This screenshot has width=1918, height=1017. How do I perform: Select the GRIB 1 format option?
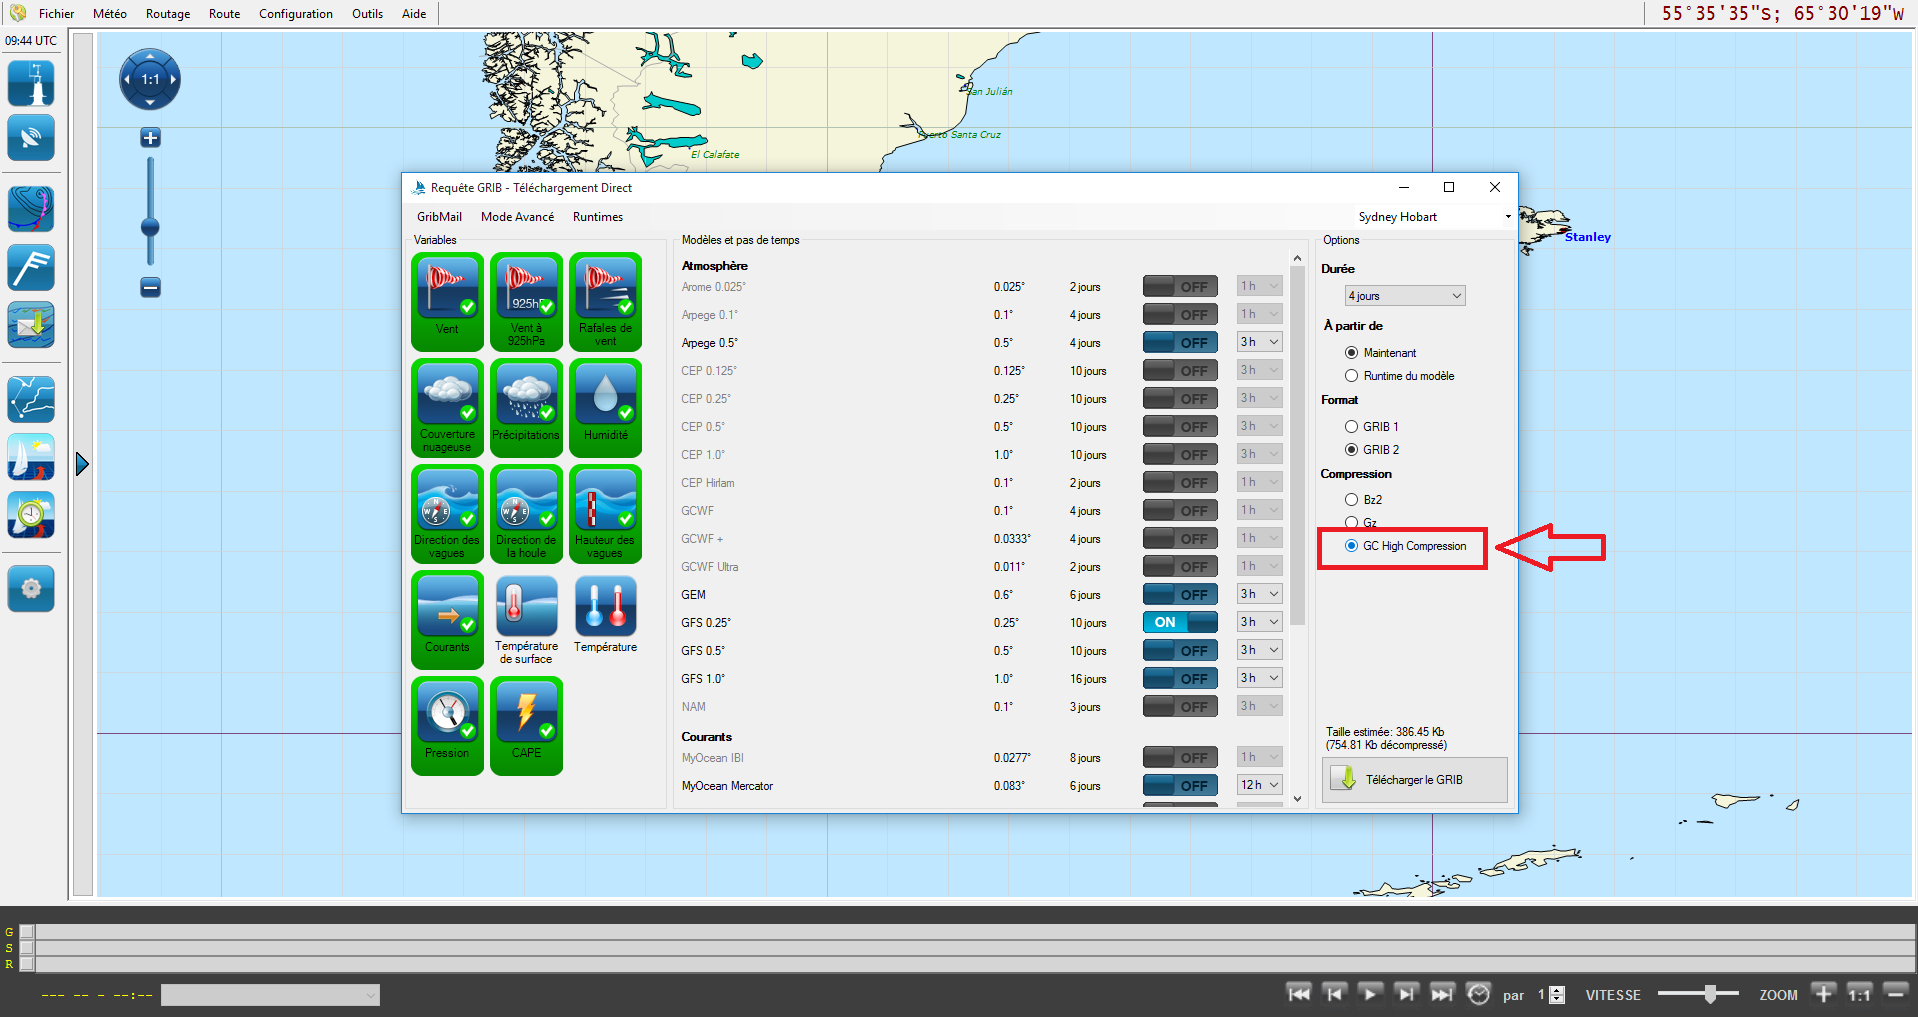tap(1352, 427)
